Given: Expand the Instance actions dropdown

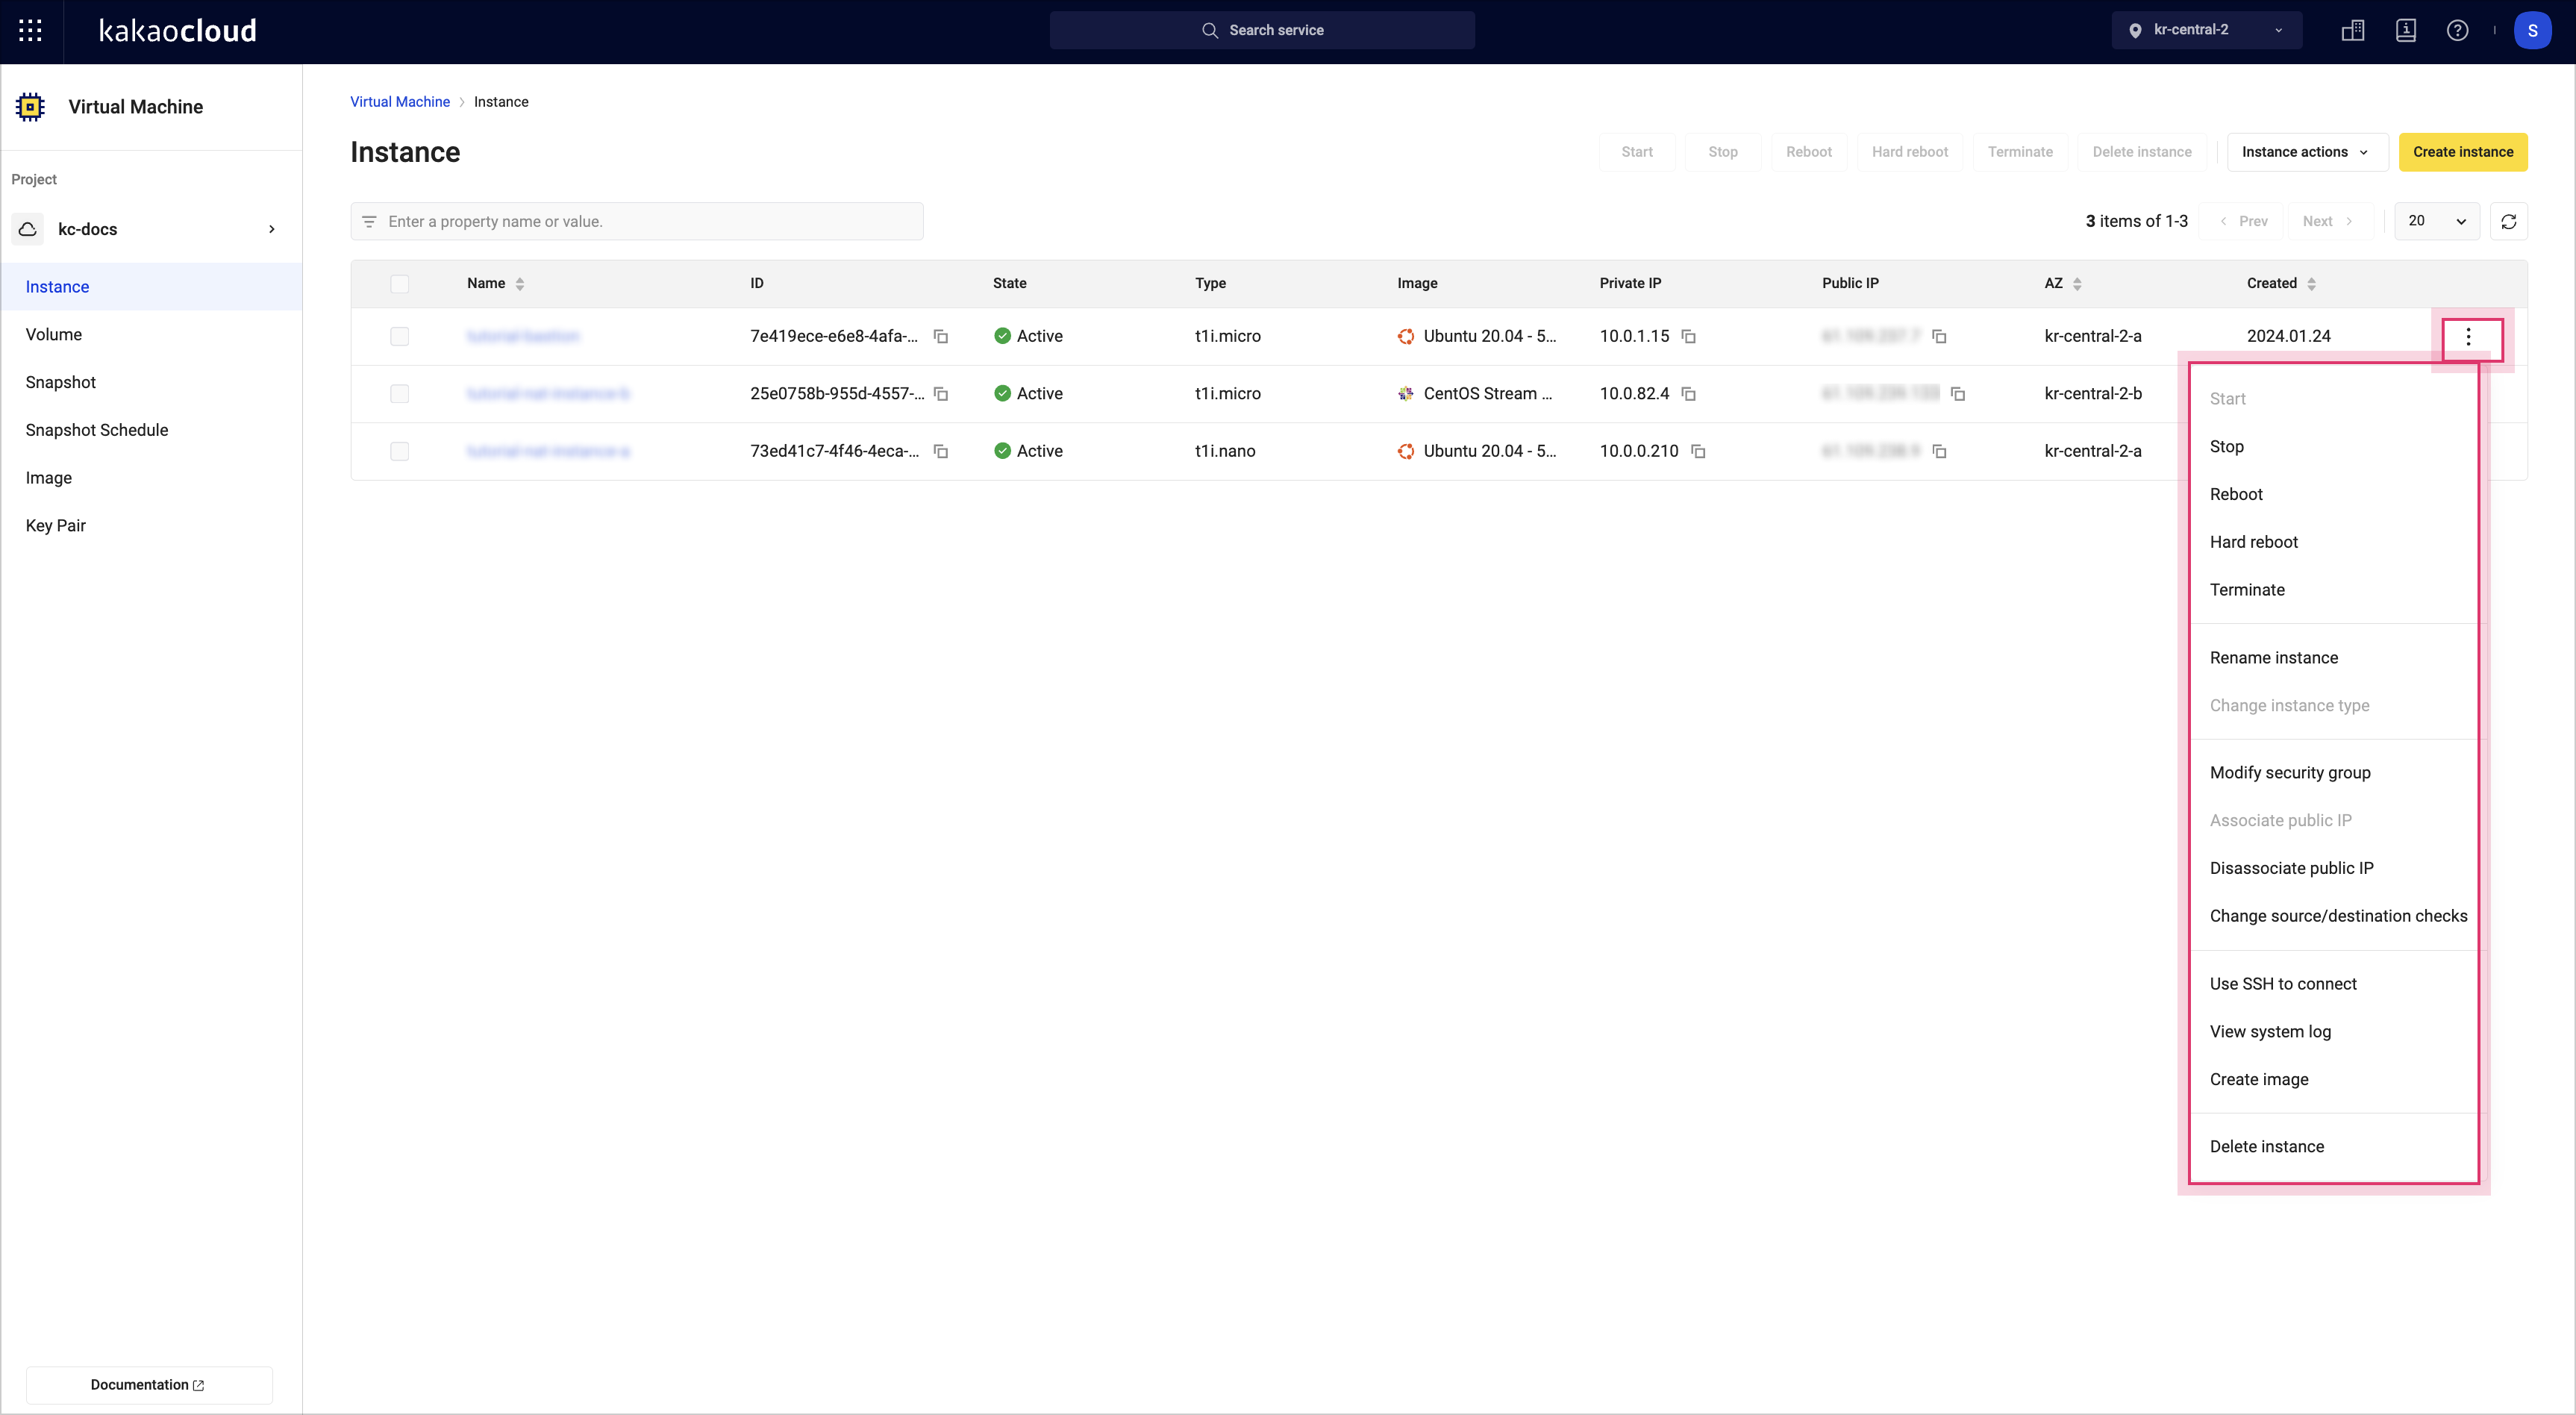Looking at the screenshot, I should click(2307, 152).
